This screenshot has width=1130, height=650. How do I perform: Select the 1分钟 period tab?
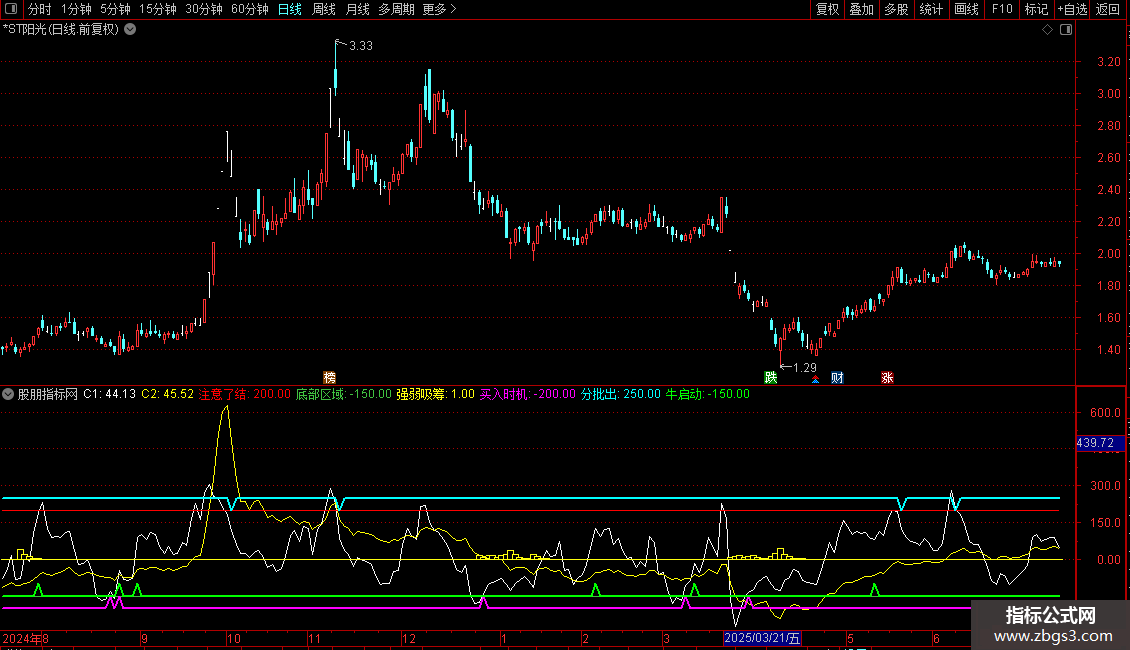(76, 9)
